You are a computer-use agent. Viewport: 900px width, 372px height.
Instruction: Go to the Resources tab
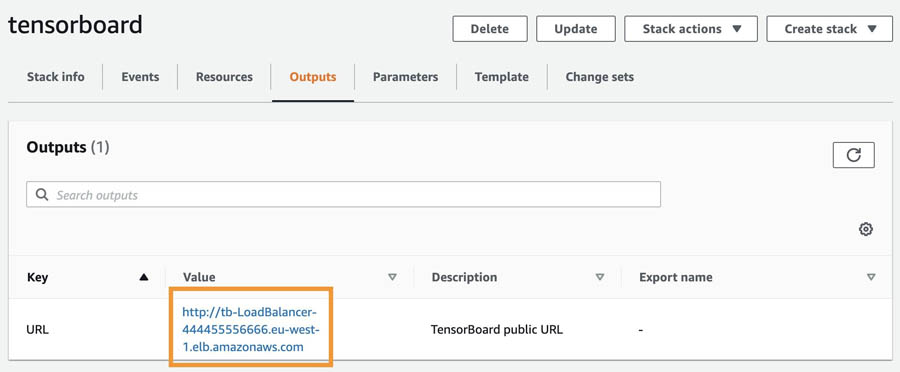[224, 77]
